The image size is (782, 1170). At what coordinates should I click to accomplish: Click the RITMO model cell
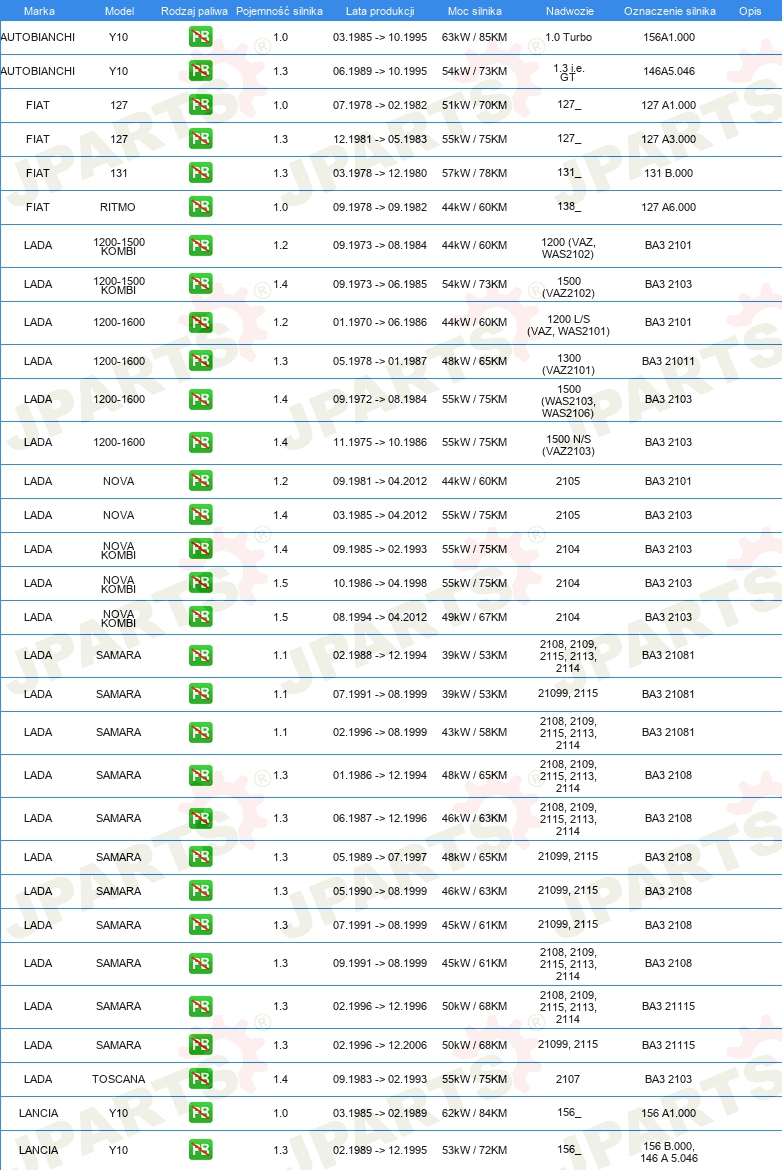pyautogui.click(x=118, y=207)
